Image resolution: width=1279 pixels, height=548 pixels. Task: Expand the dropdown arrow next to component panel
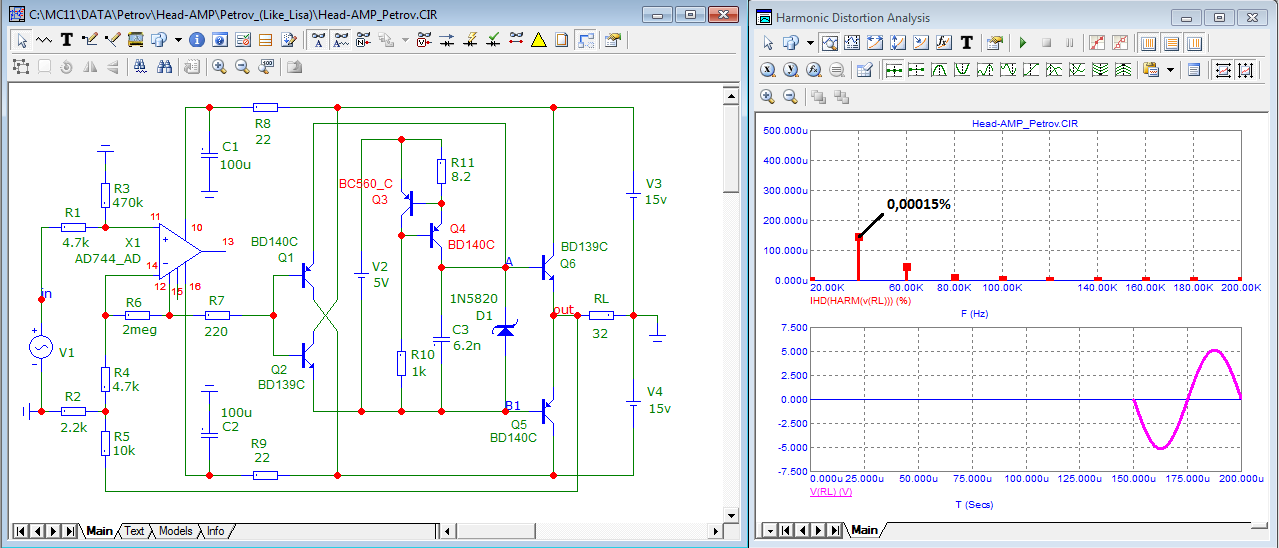point(178,40)
